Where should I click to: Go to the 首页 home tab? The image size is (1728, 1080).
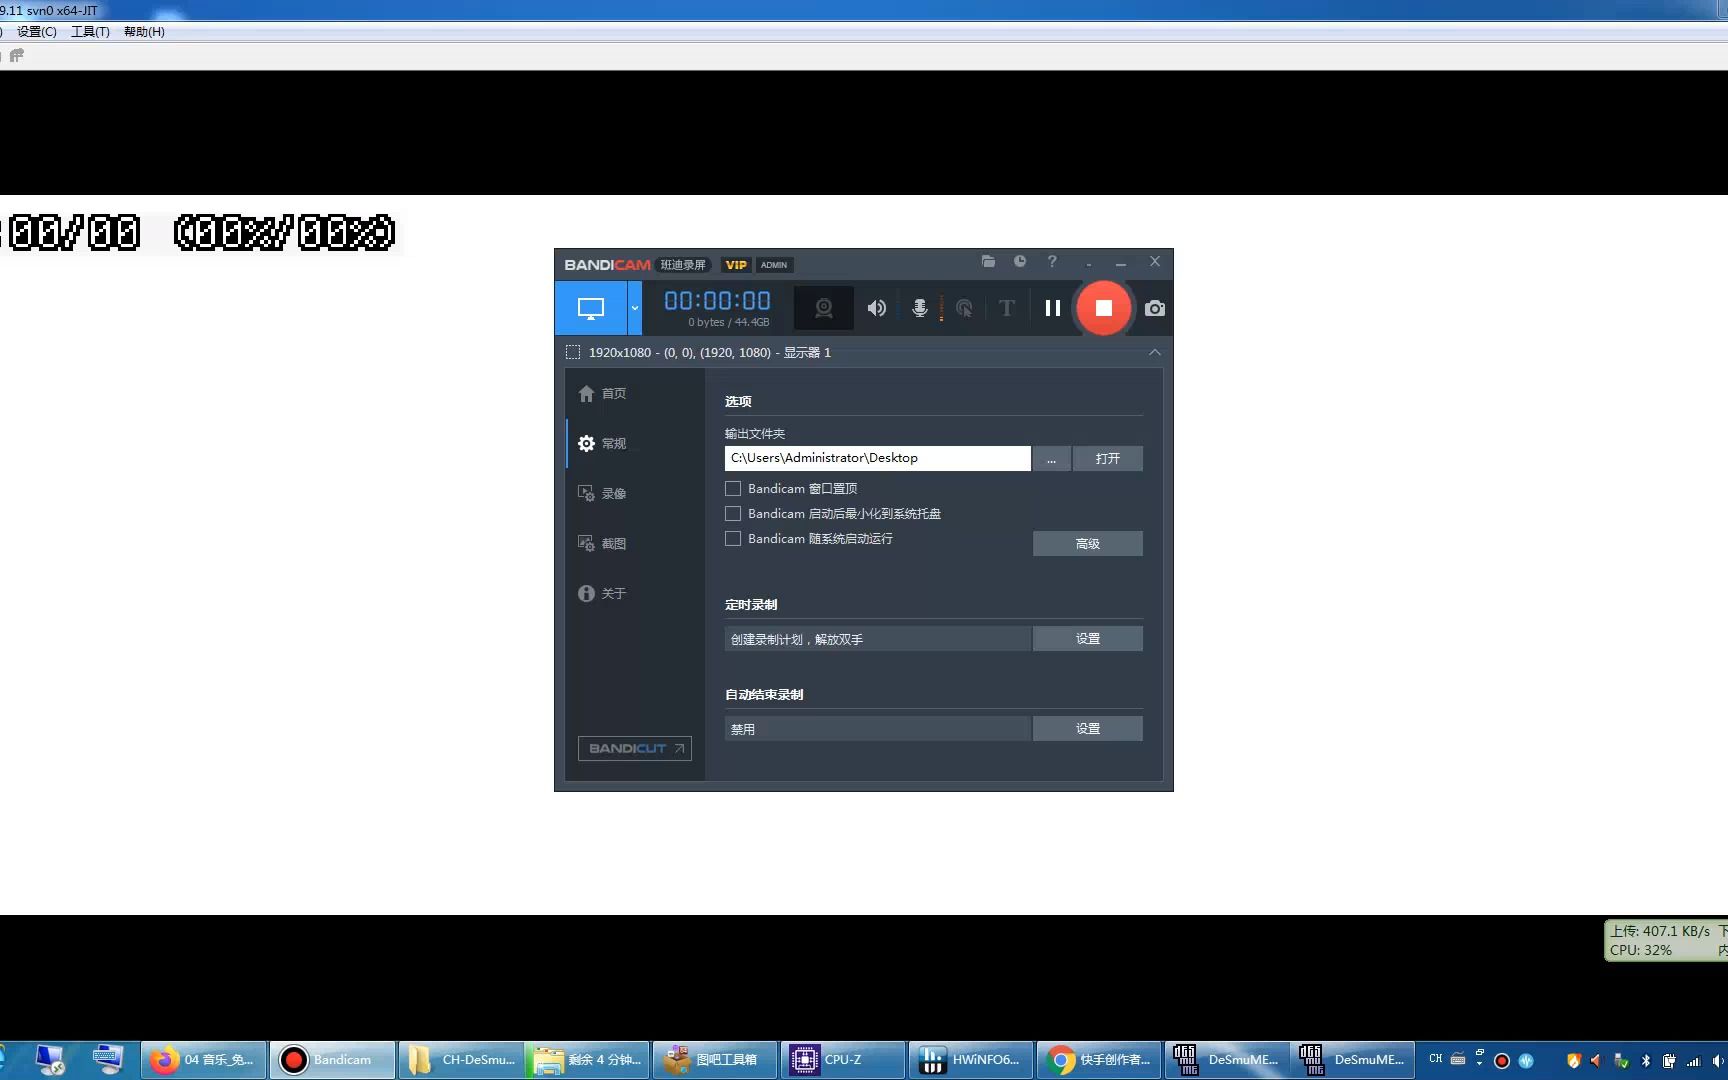click(602, 394)
